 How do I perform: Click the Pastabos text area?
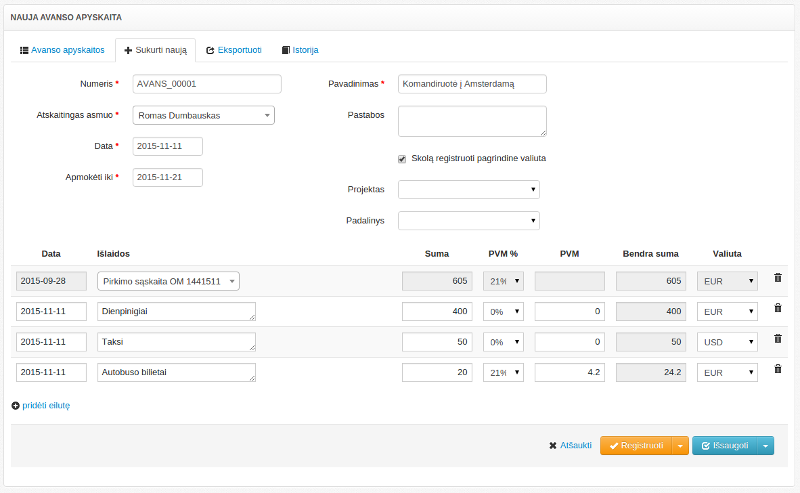(472, 120)
